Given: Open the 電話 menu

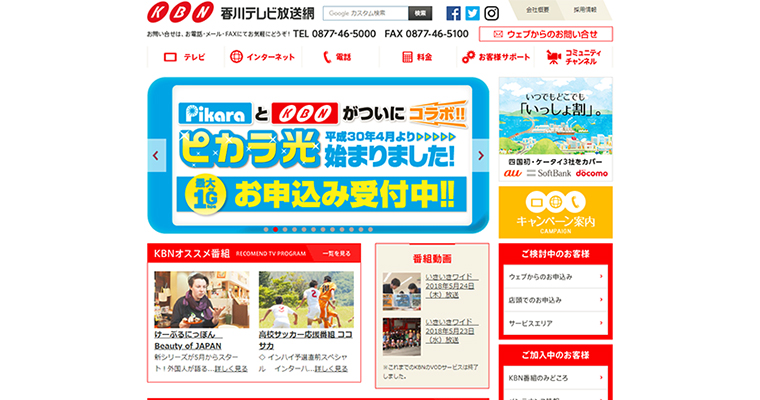Looking at the screenshot, I should pyautogui.click(x=341, y=57).
